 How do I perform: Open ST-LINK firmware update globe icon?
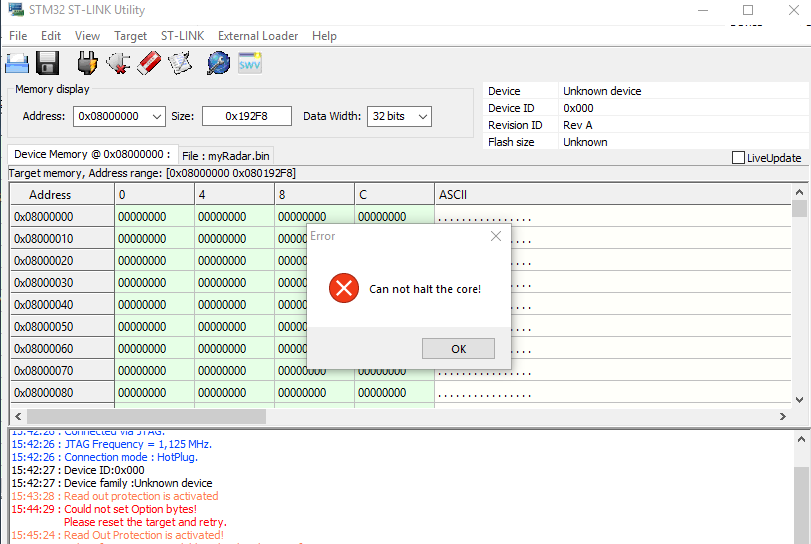click(219, 63)
